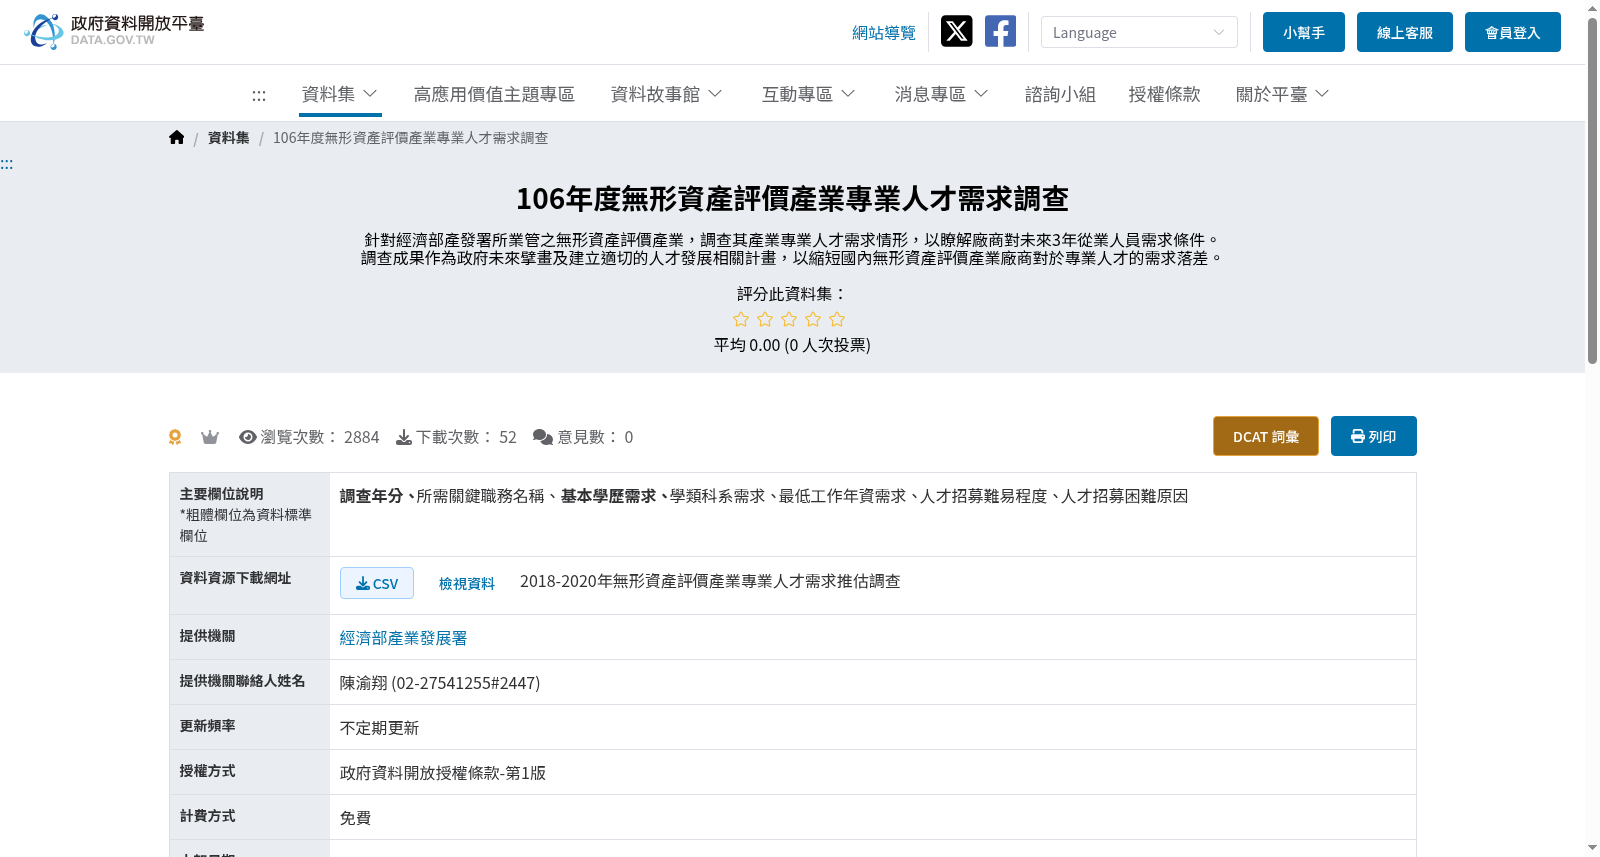Download the CSV resource
The image size is (1600, 857).
tap(377, 583)
